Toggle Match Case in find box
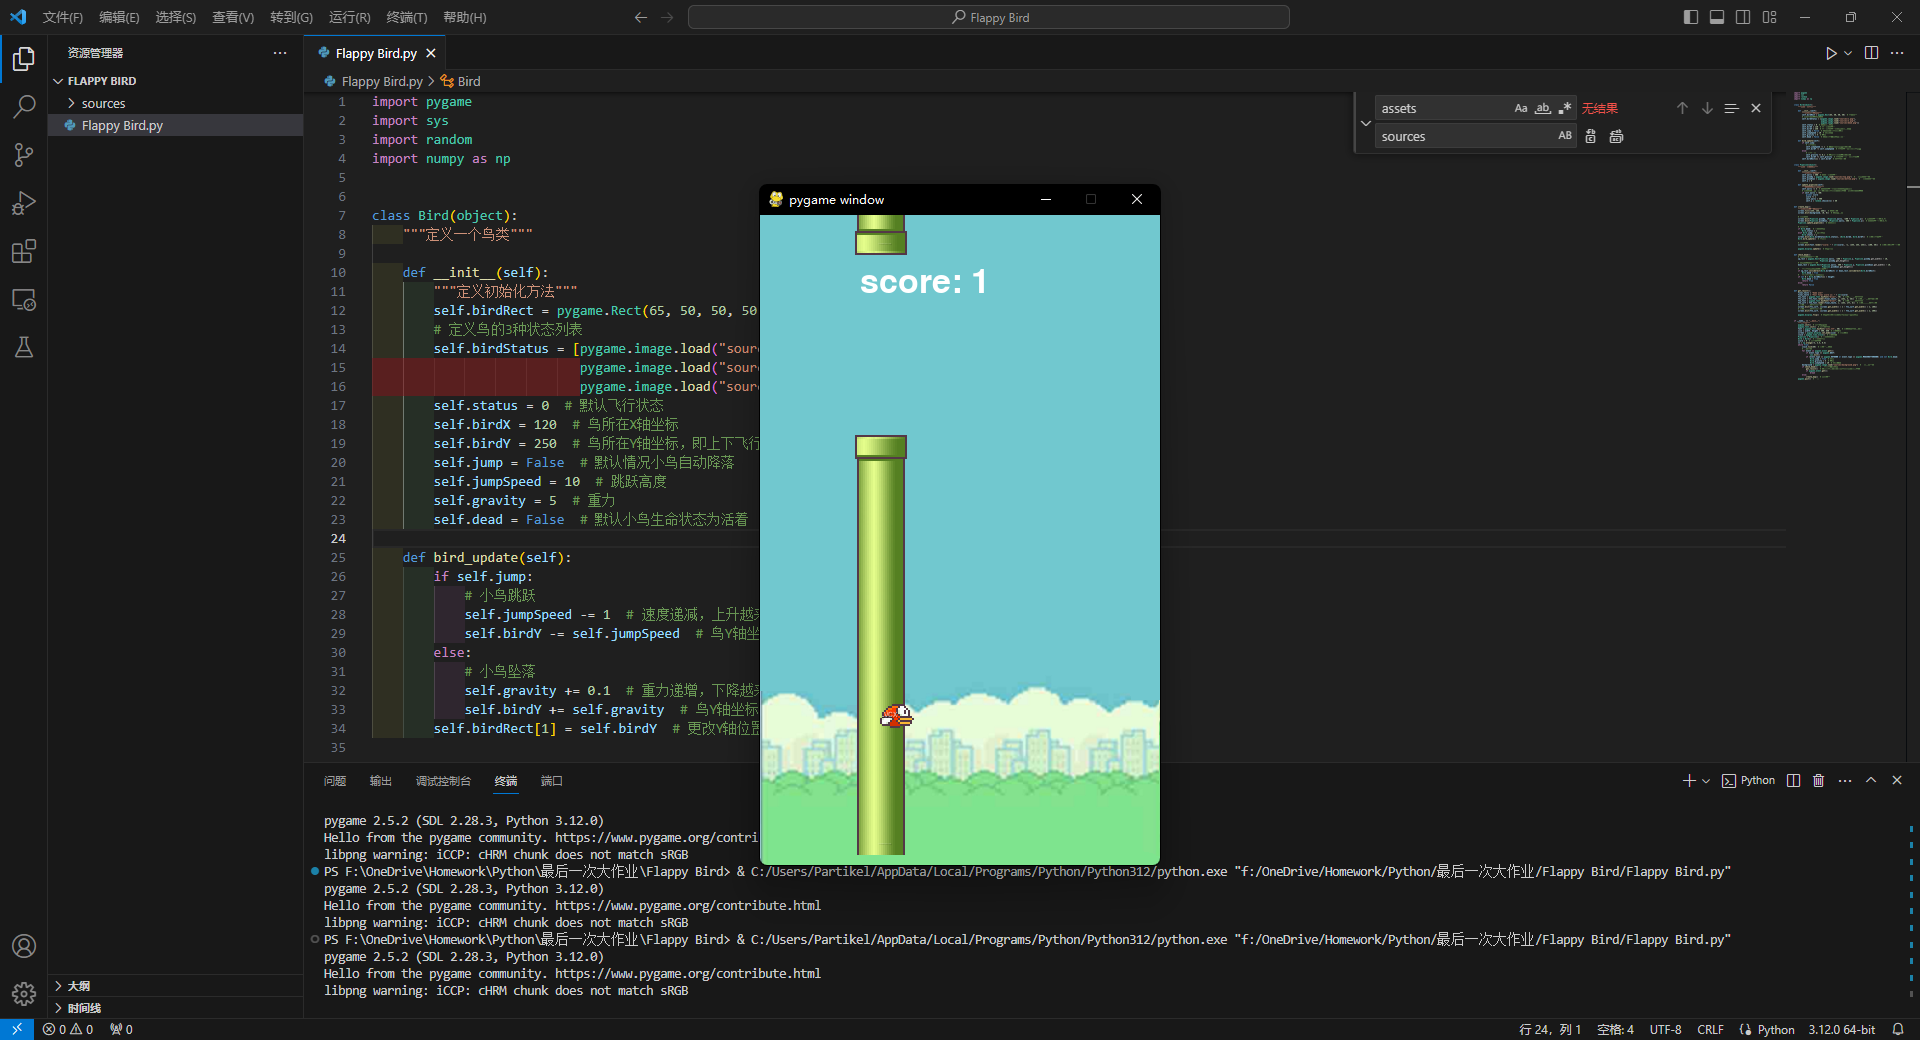1920x1040 pixels. (1520, 108)
